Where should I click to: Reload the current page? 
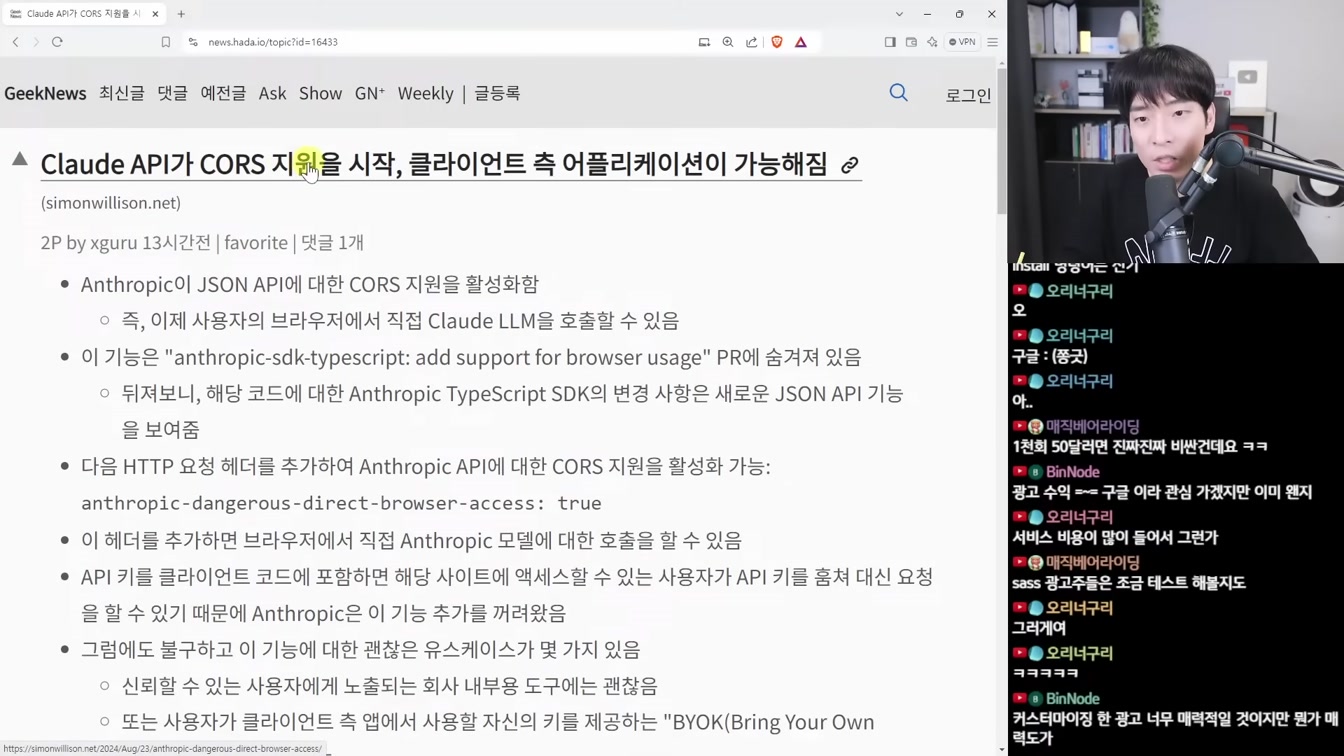(x=57, y=42)
